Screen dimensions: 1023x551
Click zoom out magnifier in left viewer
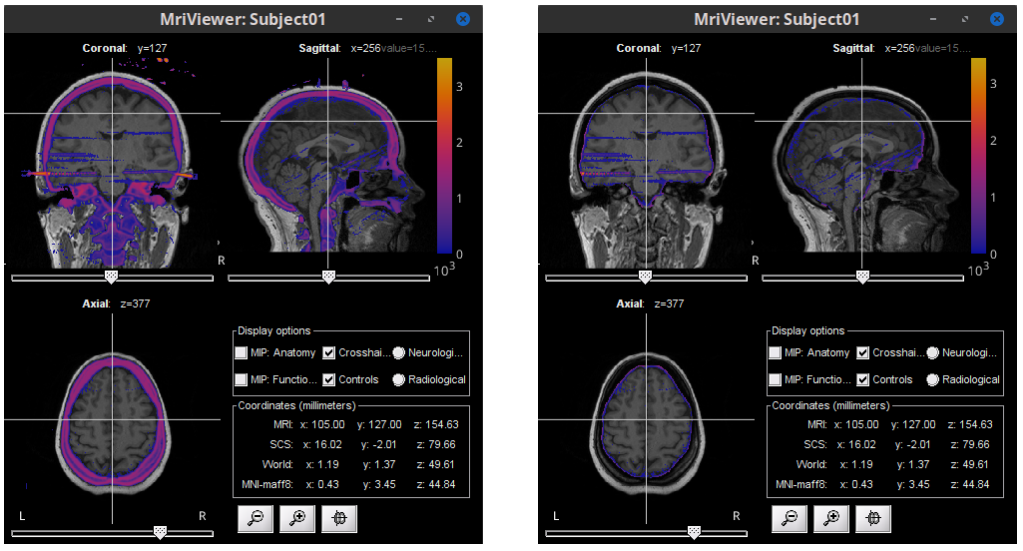[x=255, y=518]
